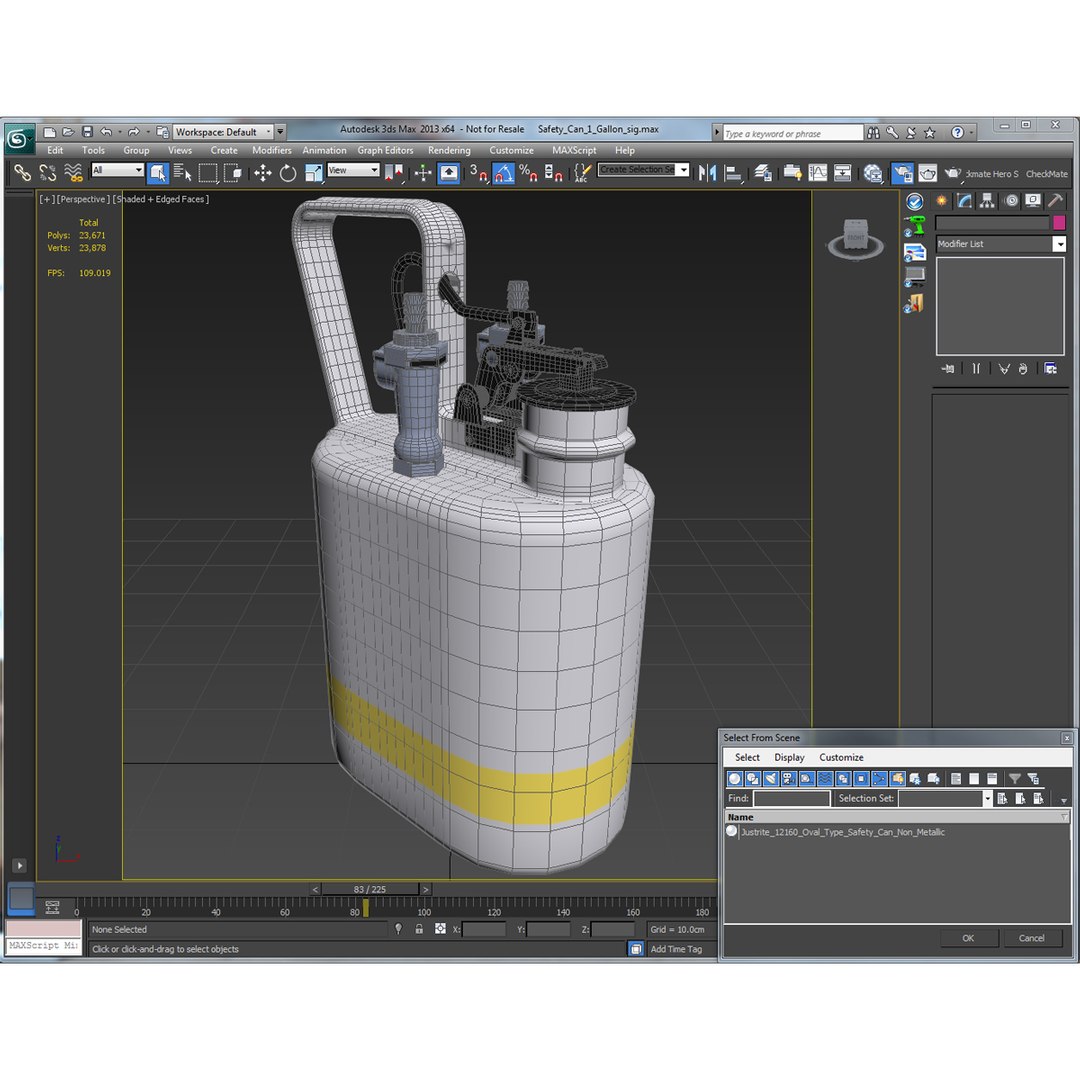Click Add Time Tag in the status bar
1080x1080 pixels.
point(676,949)
